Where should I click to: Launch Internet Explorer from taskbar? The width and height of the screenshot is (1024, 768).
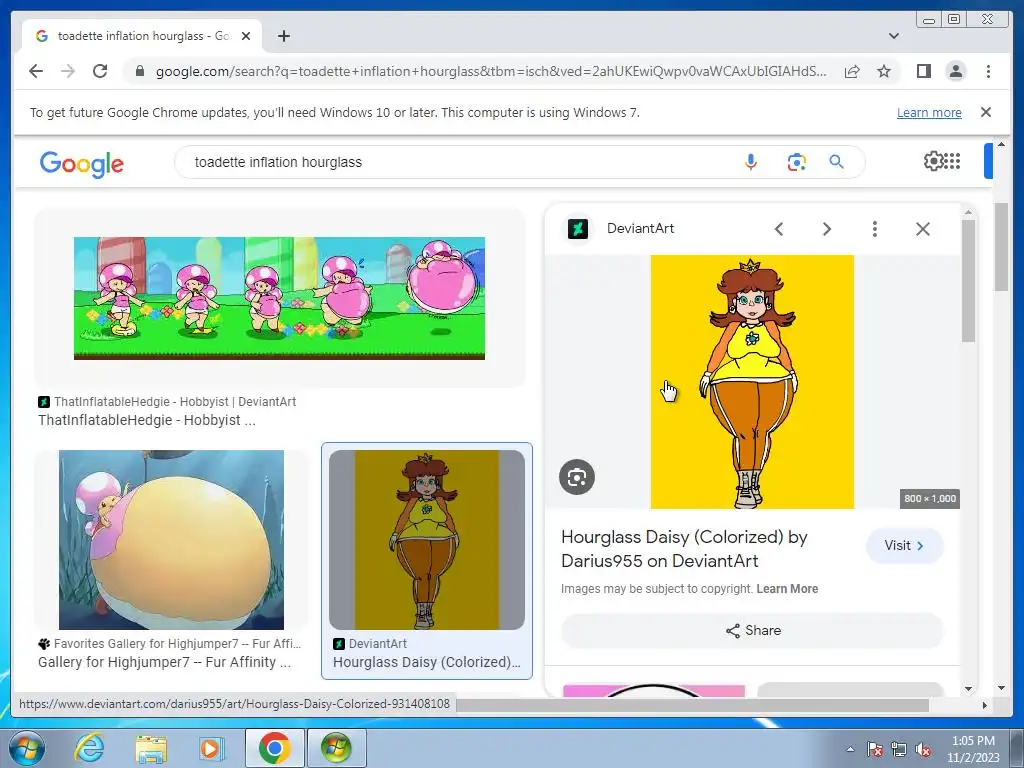tap(89, 748)
